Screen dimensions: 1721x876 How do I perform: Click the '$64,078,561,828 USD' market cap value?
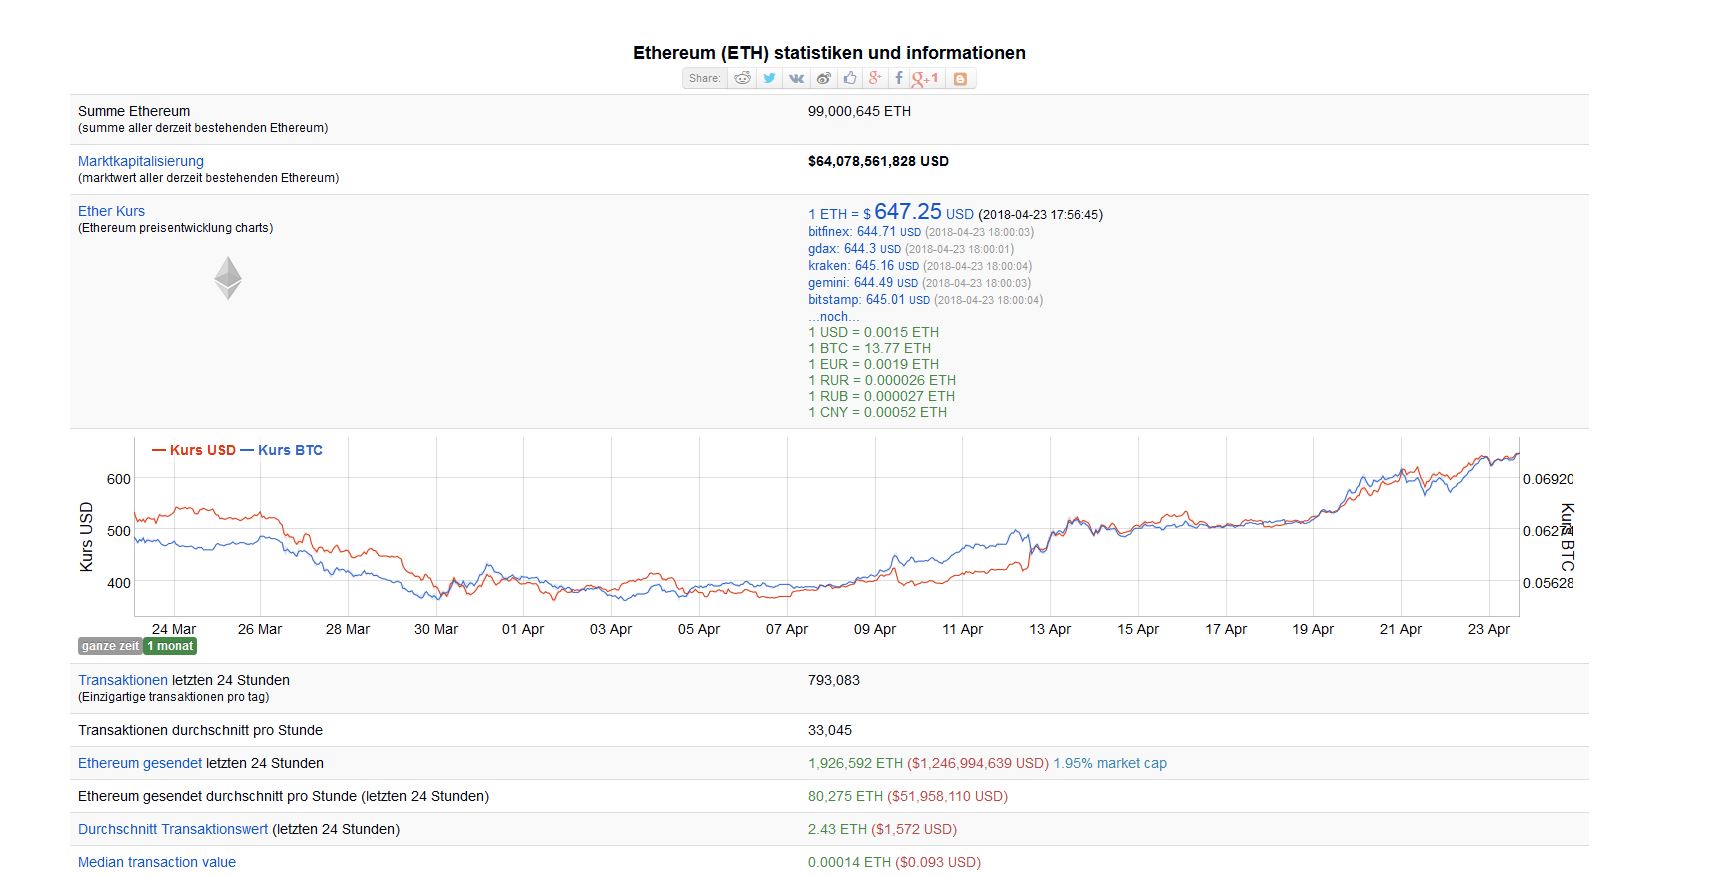878,161
